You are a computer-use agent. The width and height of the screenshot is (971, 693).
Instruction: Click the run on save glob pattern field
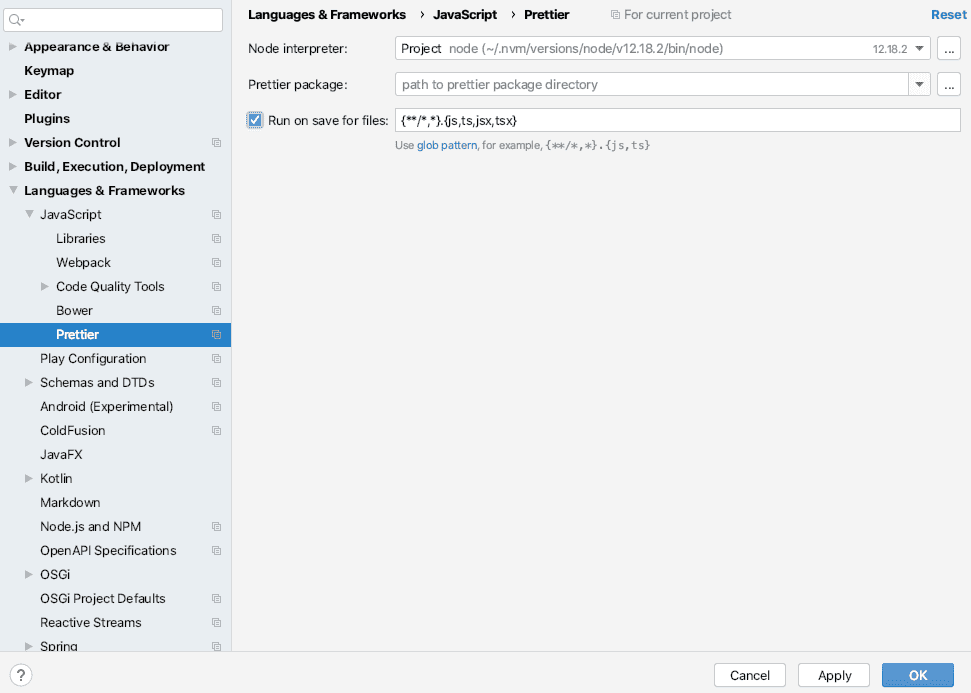tap(677, 120)
